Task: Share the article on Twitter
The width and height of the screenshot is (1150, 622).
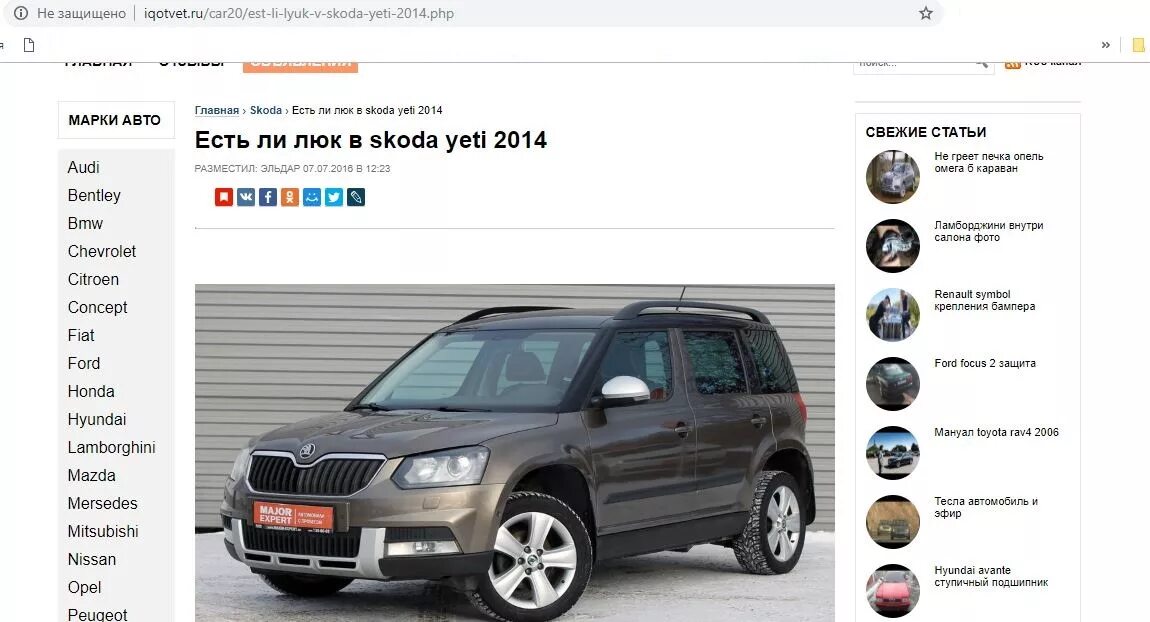Action: [334, 197]
